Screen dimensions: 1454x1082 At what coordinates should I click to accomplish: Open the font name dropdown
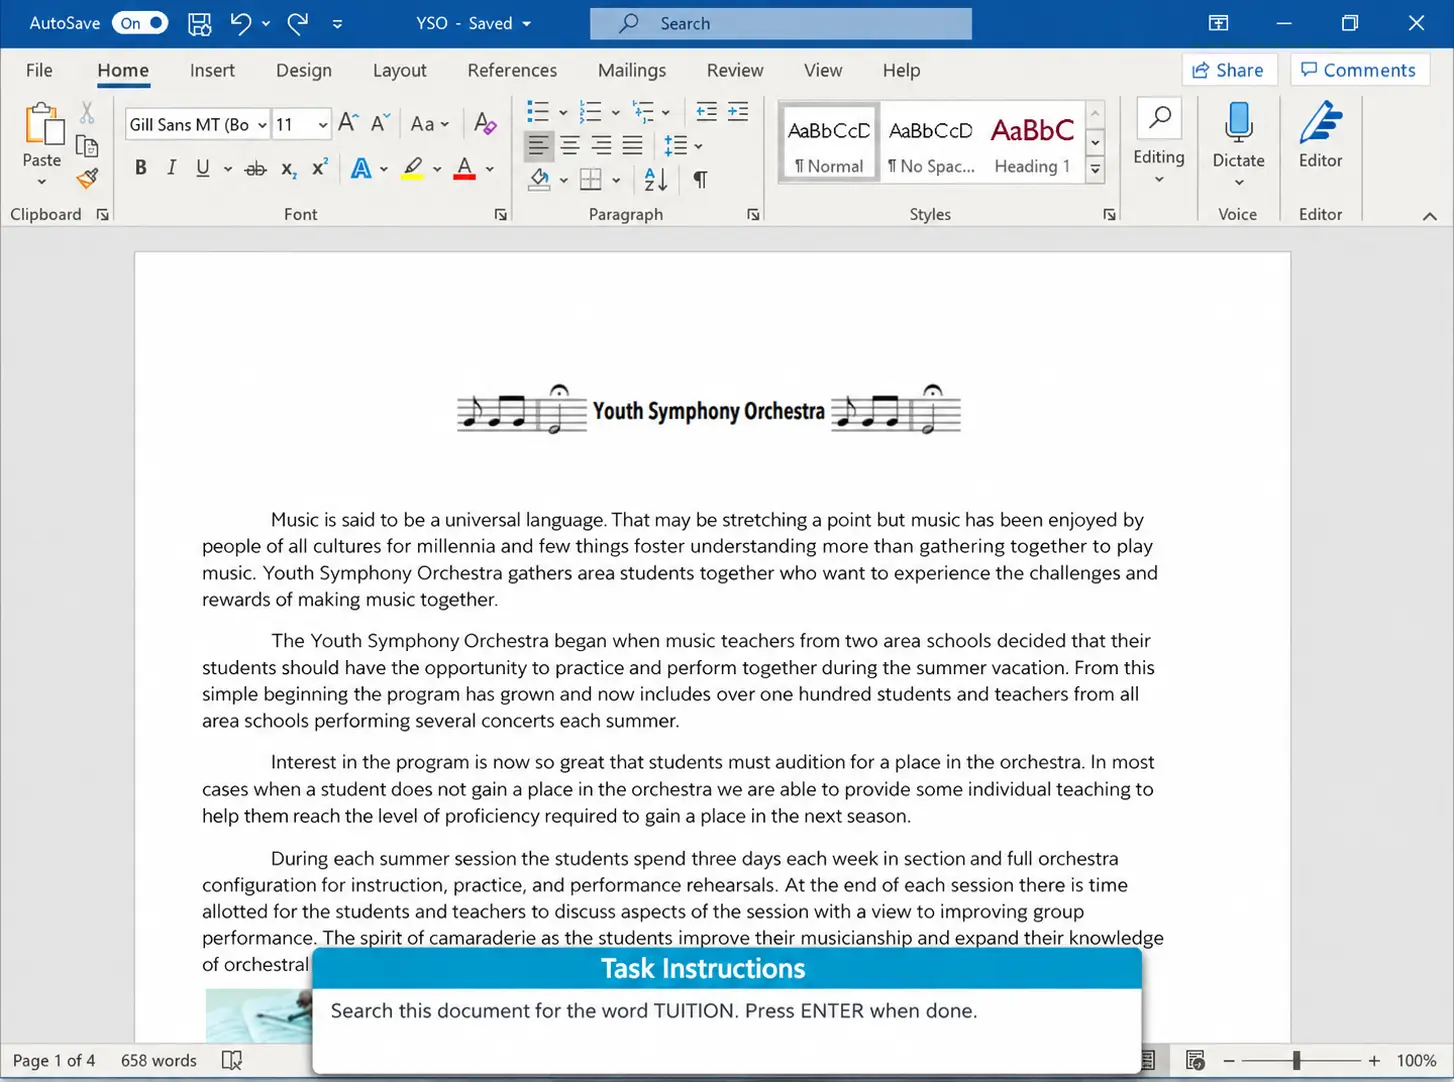[262, 125]
